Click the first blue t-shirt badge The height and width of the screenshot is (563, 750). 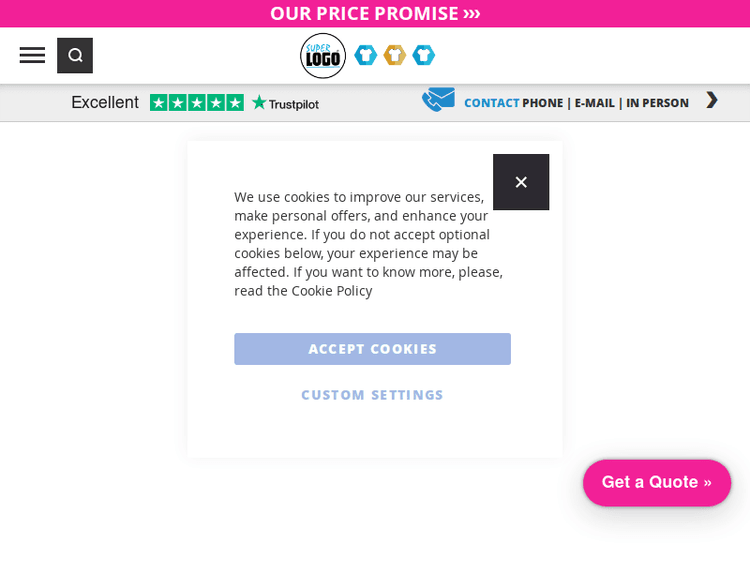pyautogui.click(x=366, y=55)
